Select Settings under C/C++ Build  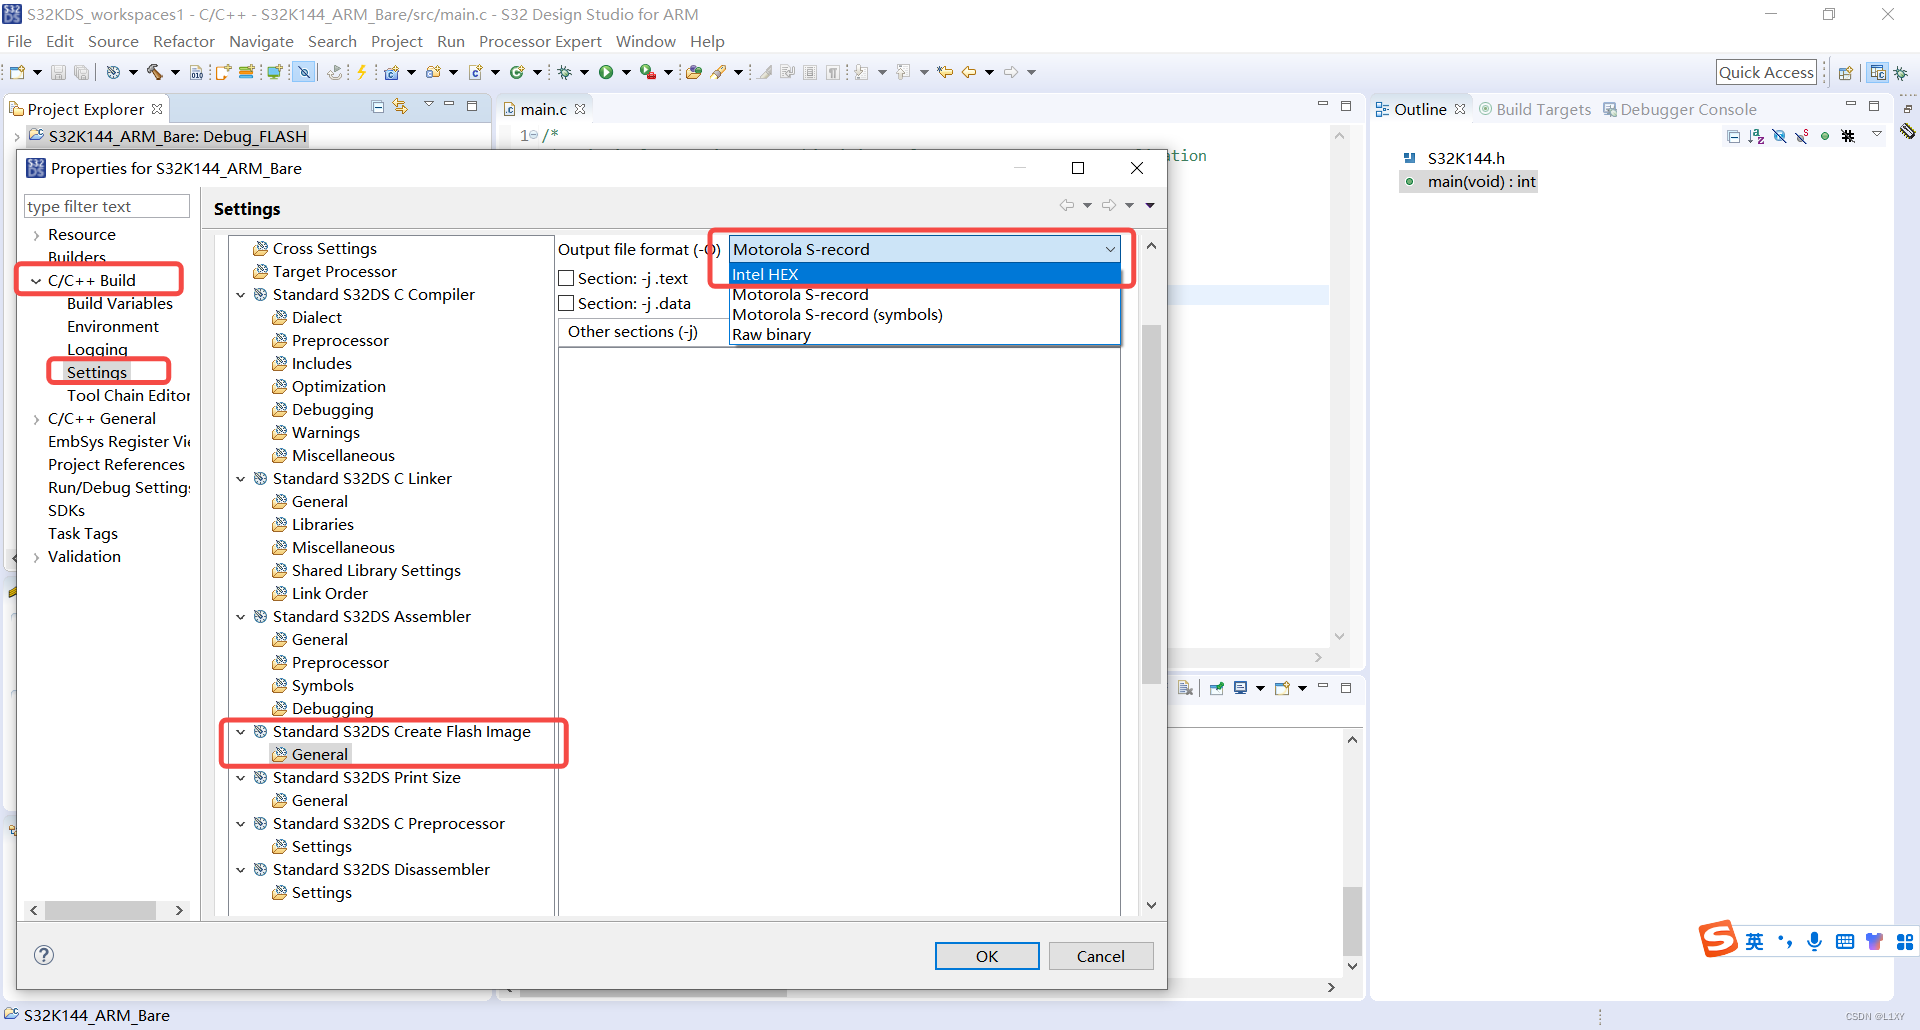tap(97, 372)
